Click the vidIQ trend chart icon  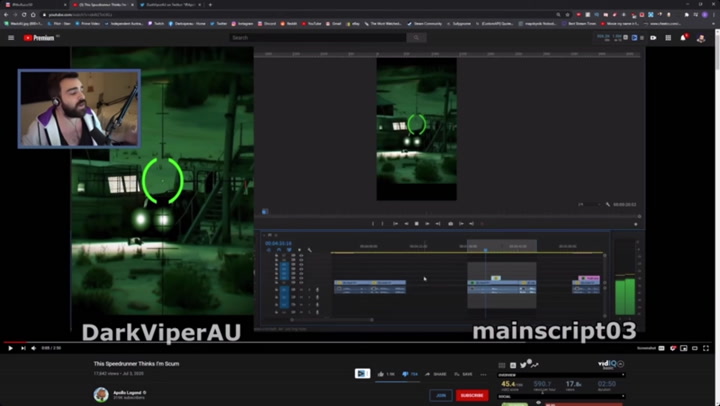tap(534, 365)
